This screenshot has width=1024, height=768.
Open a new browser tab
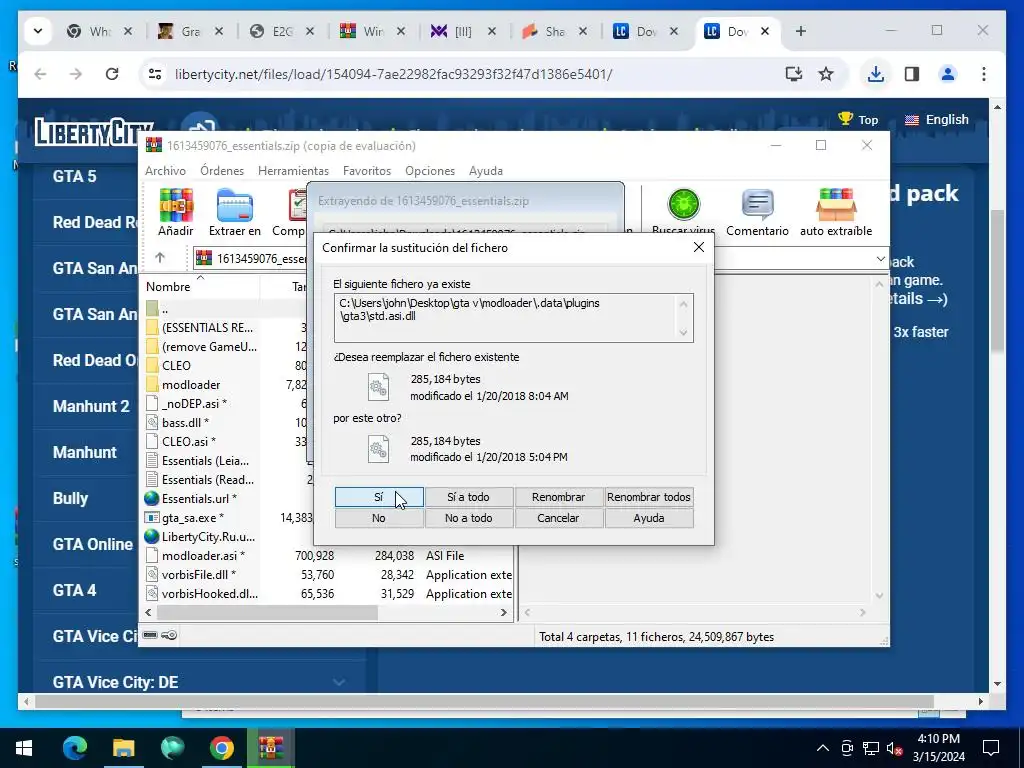coord(801,31)
